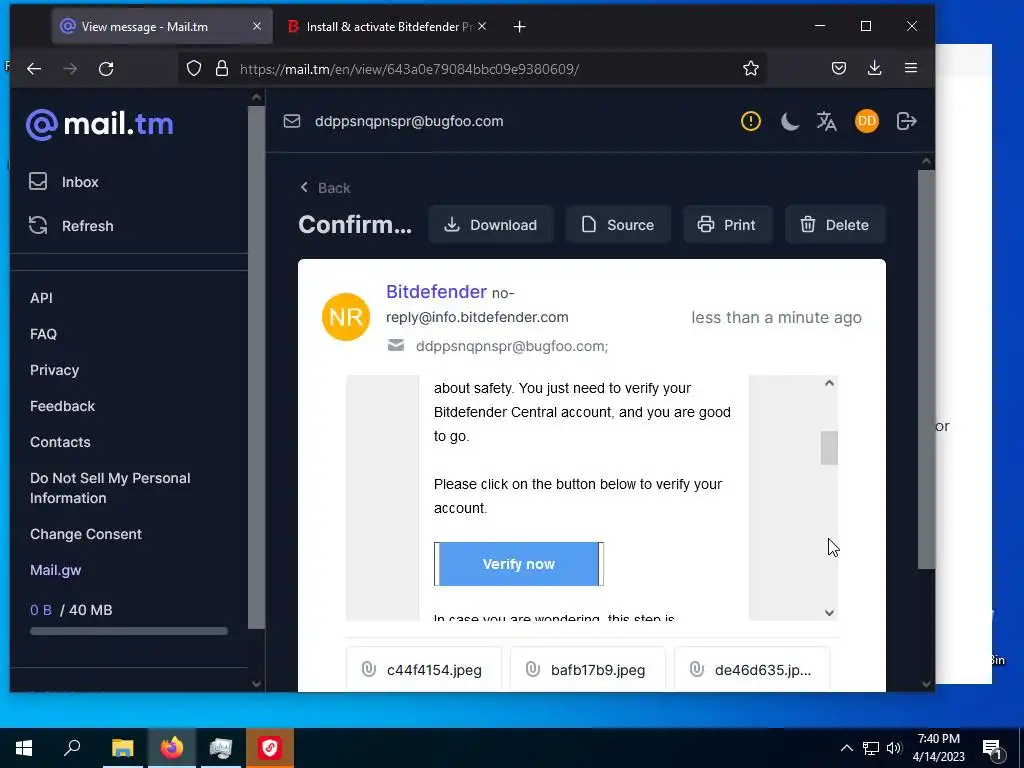The height and width of the screenshot is (768, 1024).
Task: Open attachment c44f4154.jpeg
Action: pos(424,669)
